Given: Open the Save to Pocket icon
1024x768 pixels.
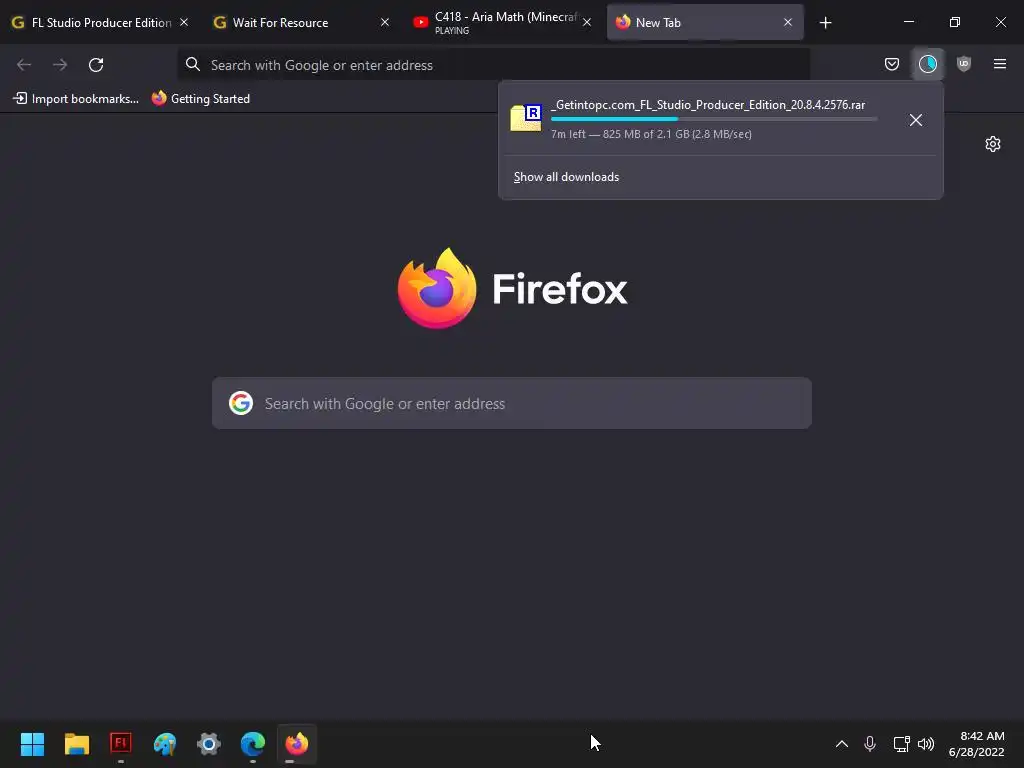Looking at the screenshot, I should [x=891, y=64].
